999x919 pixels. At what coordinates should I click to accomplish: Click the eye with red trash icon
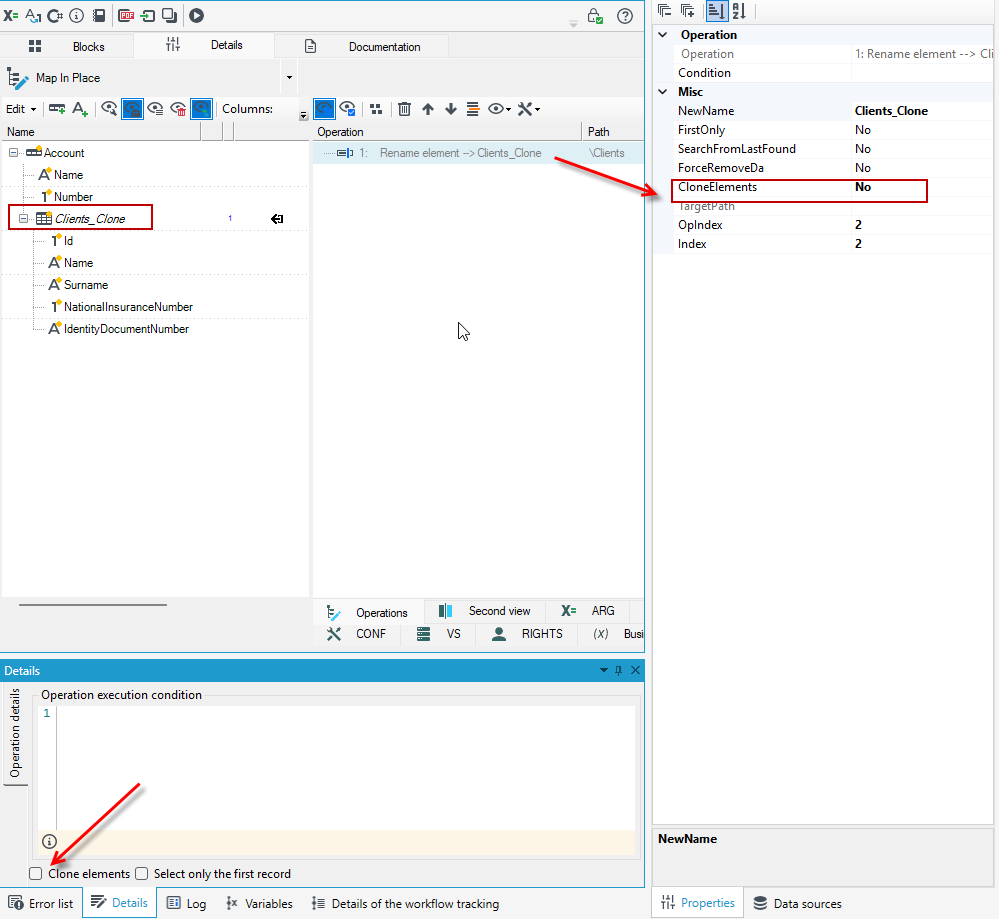178,109
